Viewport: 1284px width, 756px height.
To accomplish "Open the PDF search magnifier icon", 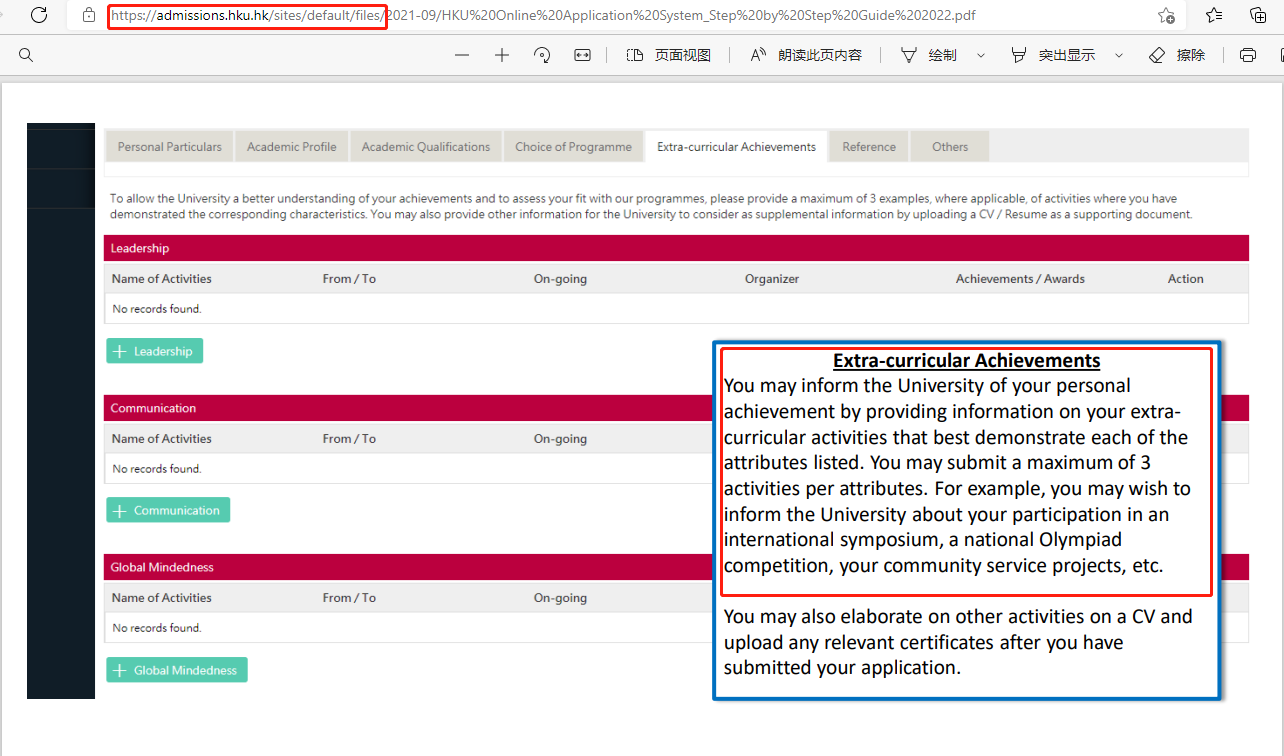I will tap(26, 55).
